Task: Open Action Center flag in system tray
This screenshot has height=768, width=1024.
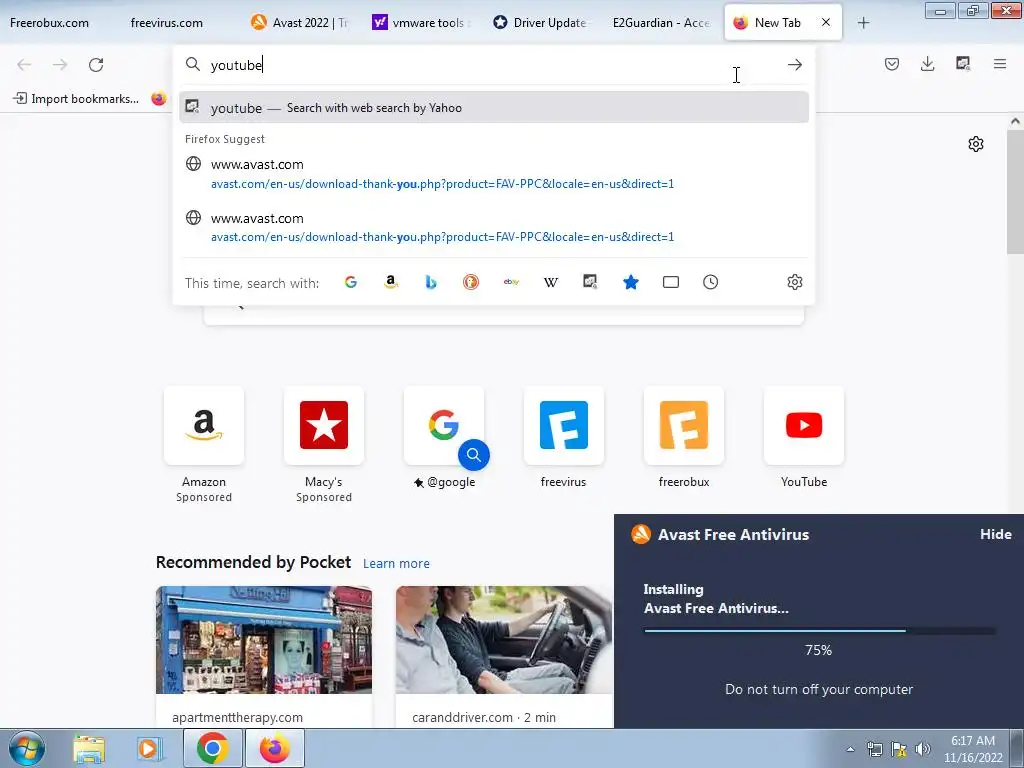Action: [x=899, y=749]
